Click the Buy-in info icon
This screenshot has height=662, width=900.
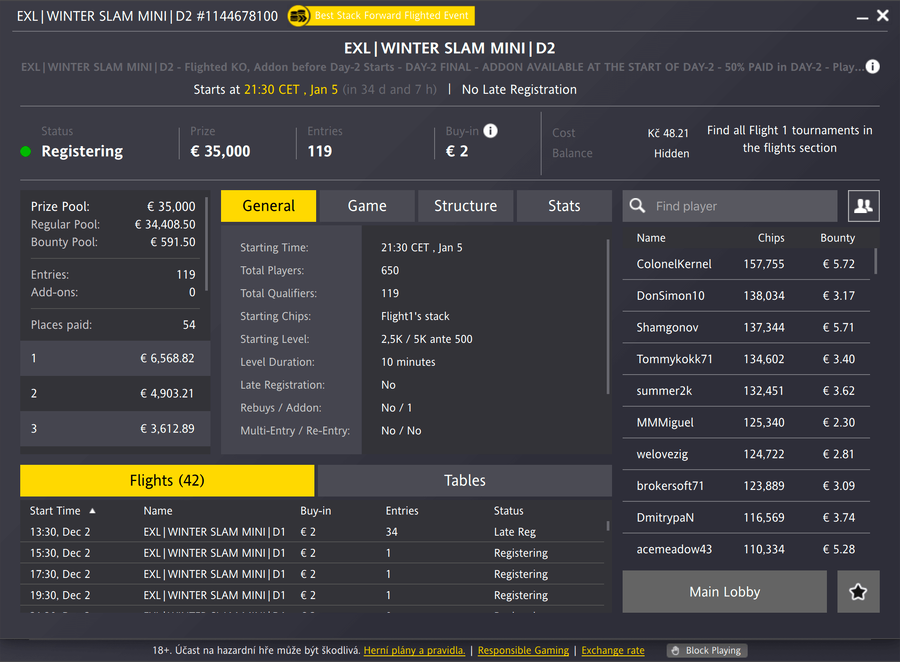(490, 131)
